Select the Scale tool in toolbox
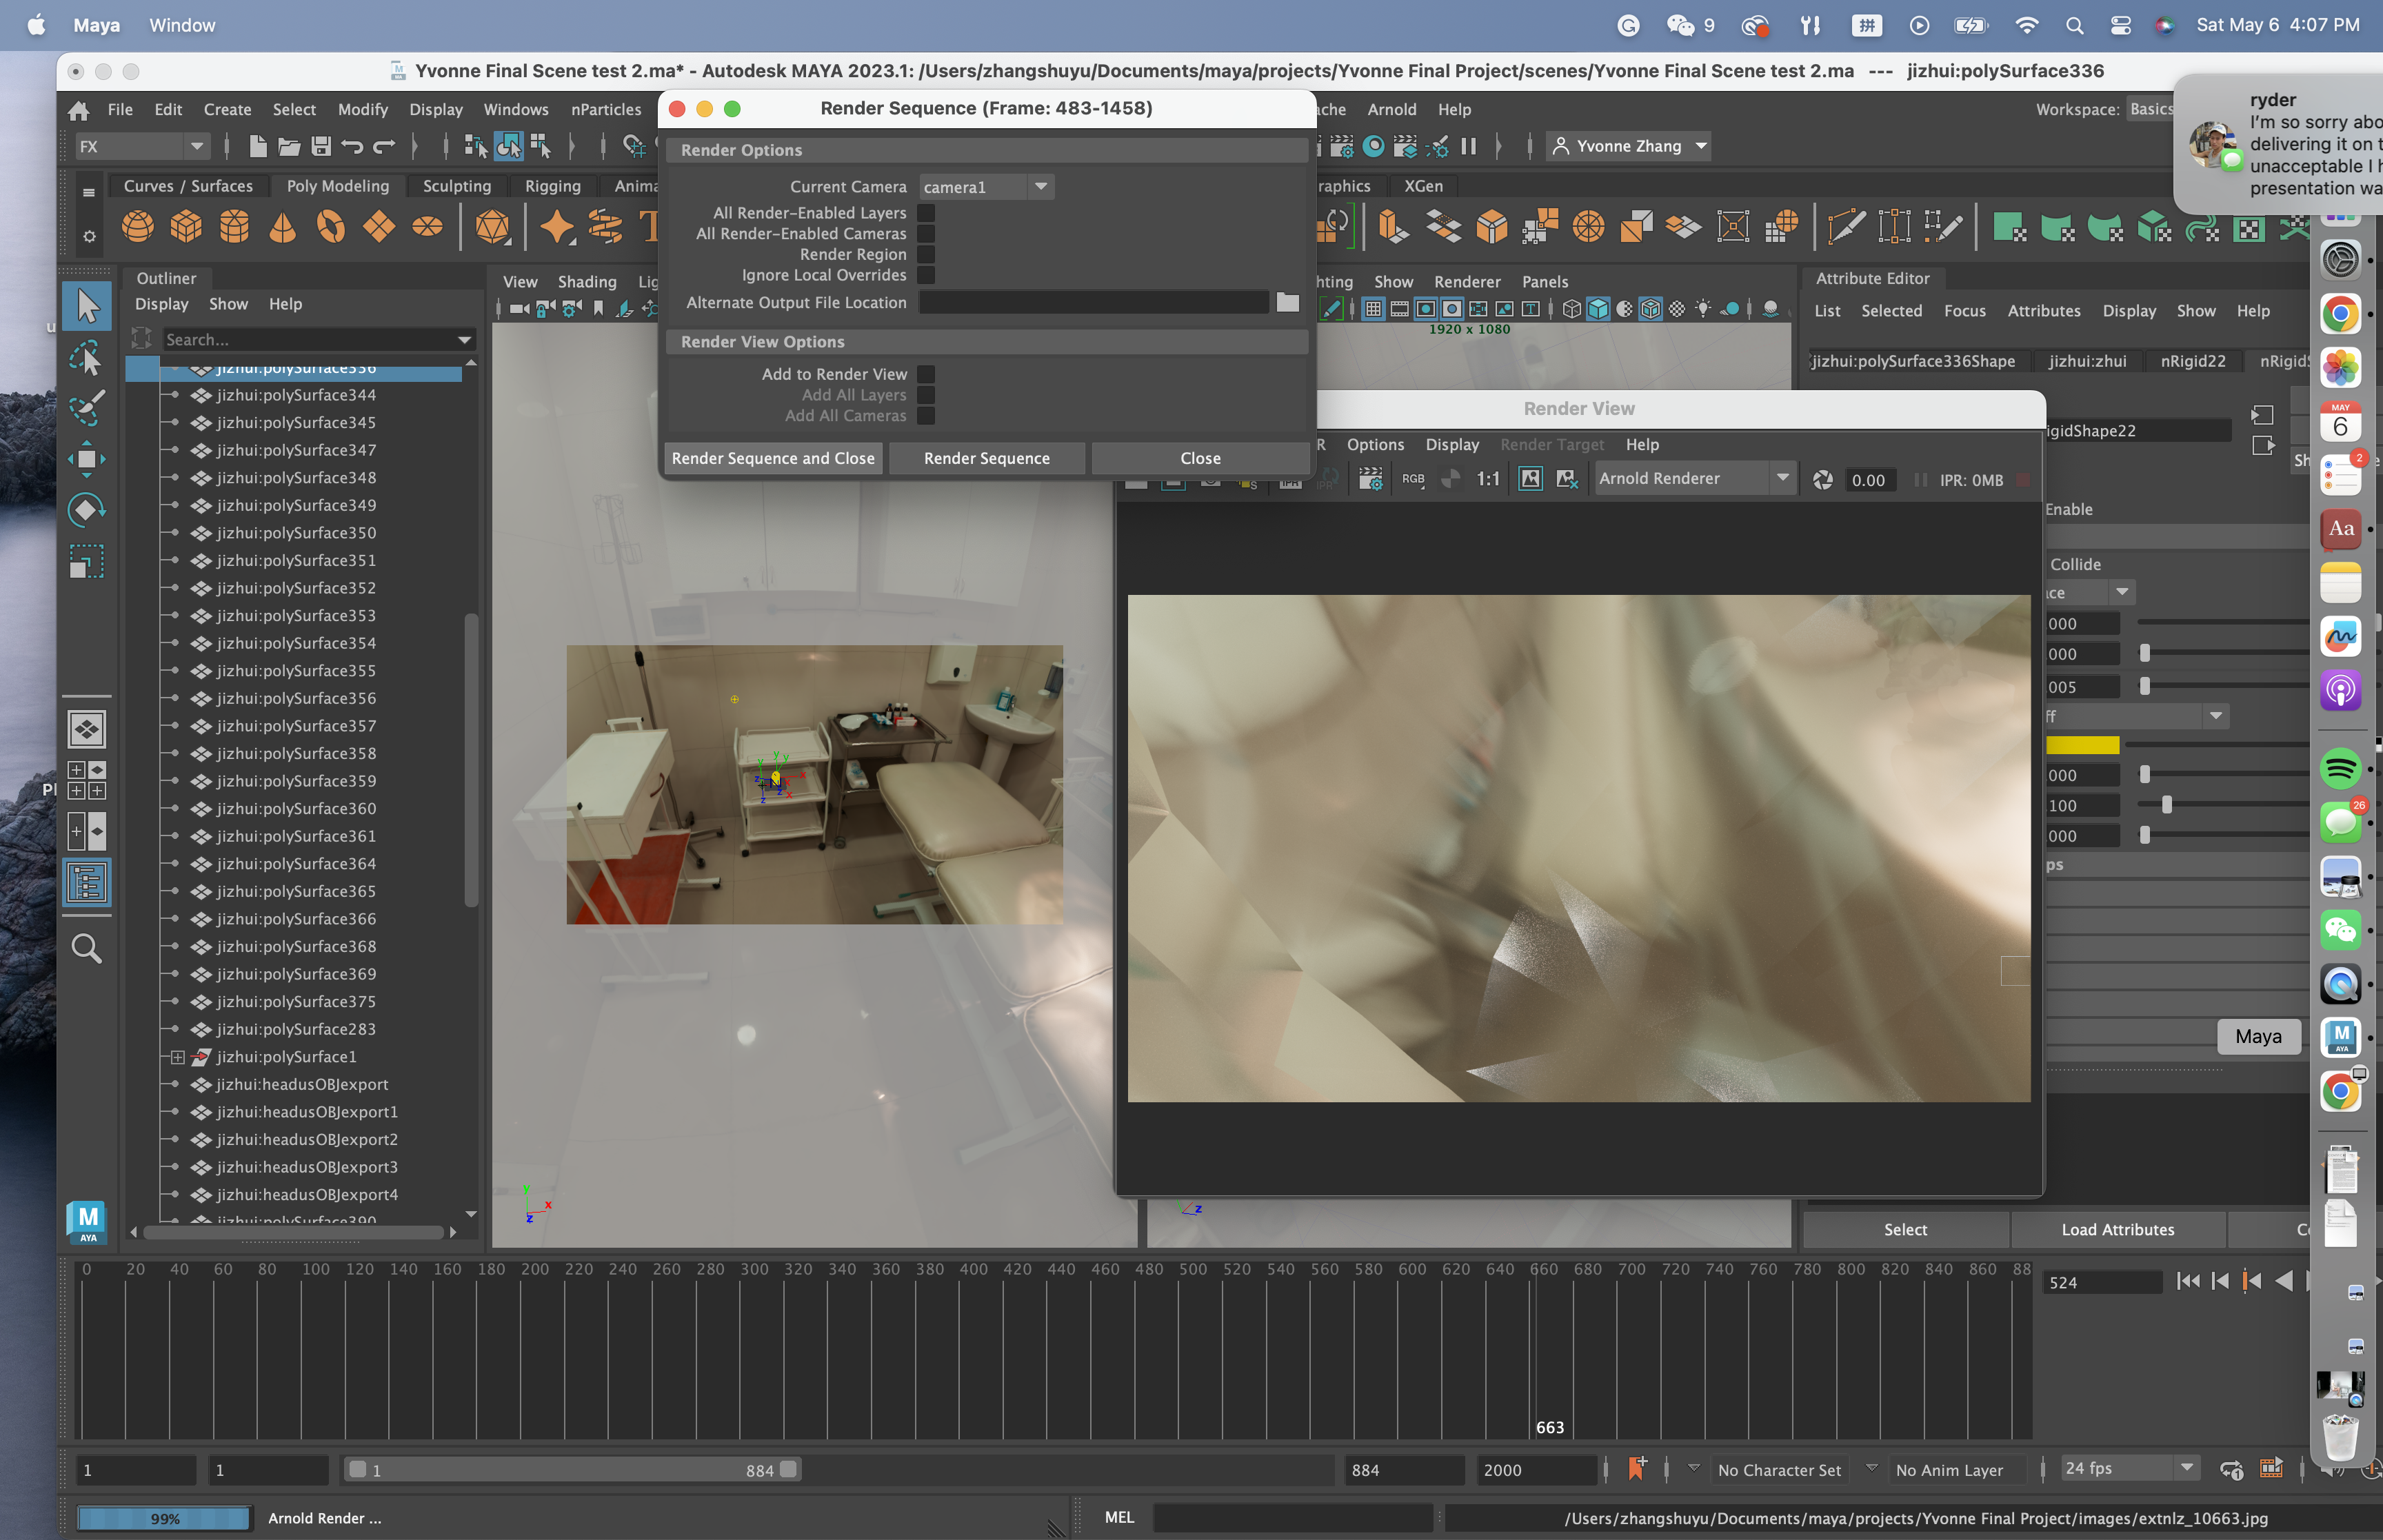Screen dimensions: 2383x1540 click(x=87, y=562)
